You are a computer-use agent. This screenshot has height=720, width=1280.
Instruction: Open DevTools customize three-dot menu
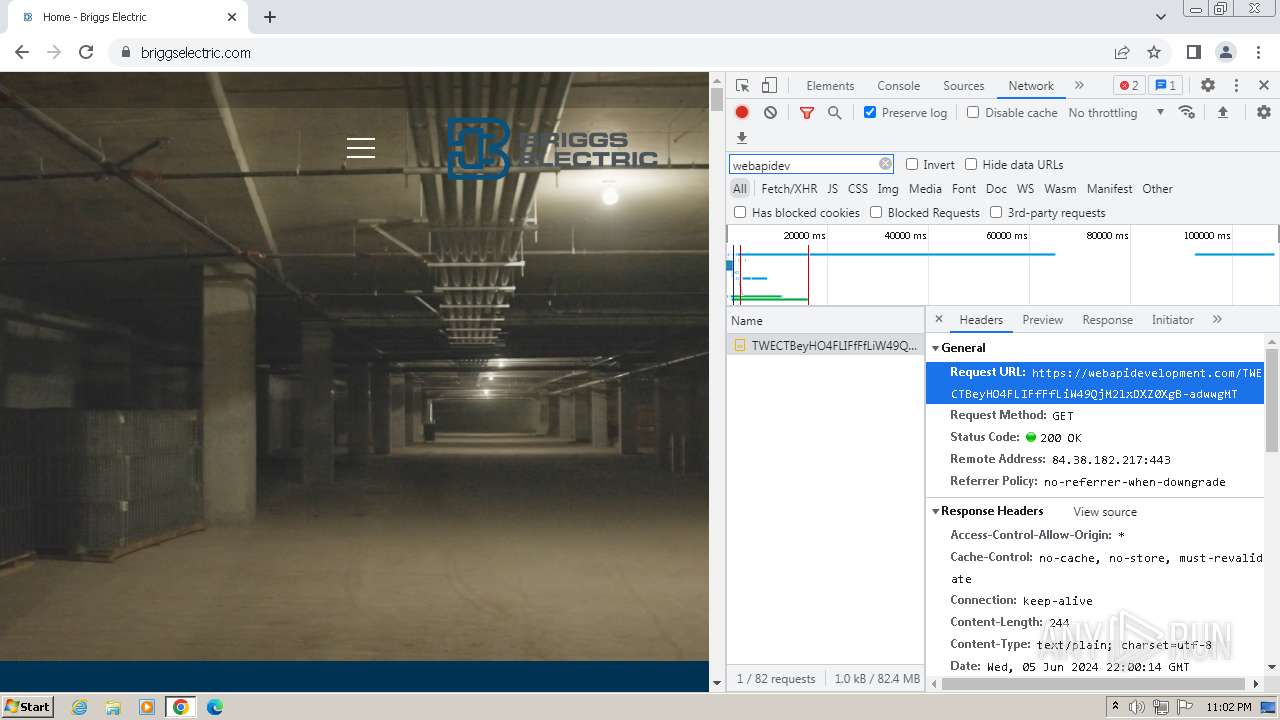[1236, 85]
